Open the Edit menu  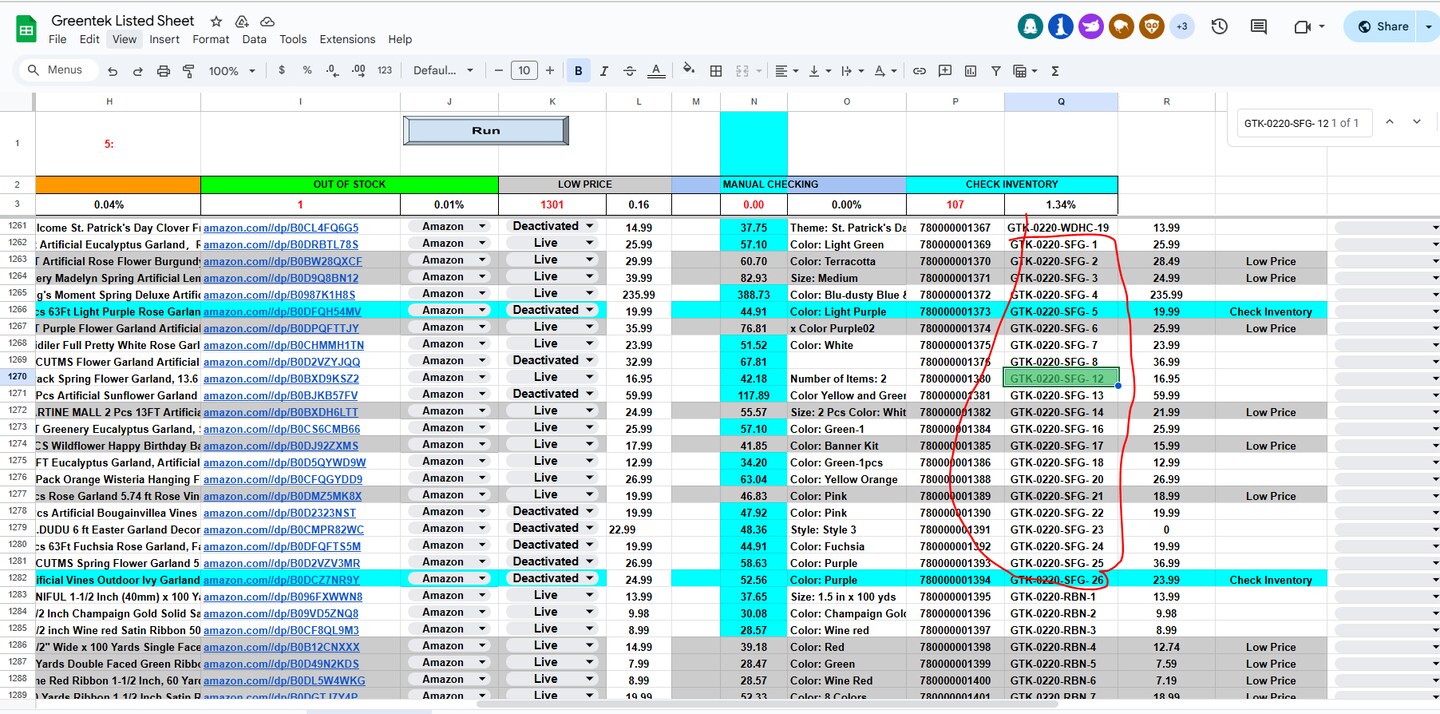pyautogui.click(x=90, y=39)
